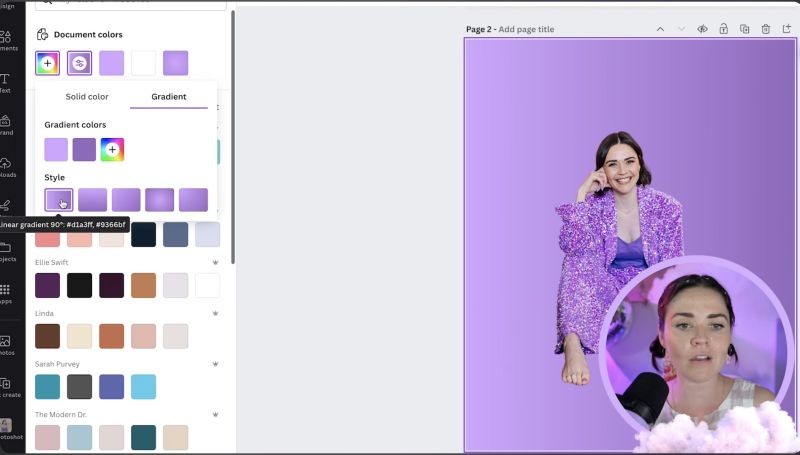Click the Ellie Swift palette name

tap(52, 262)
